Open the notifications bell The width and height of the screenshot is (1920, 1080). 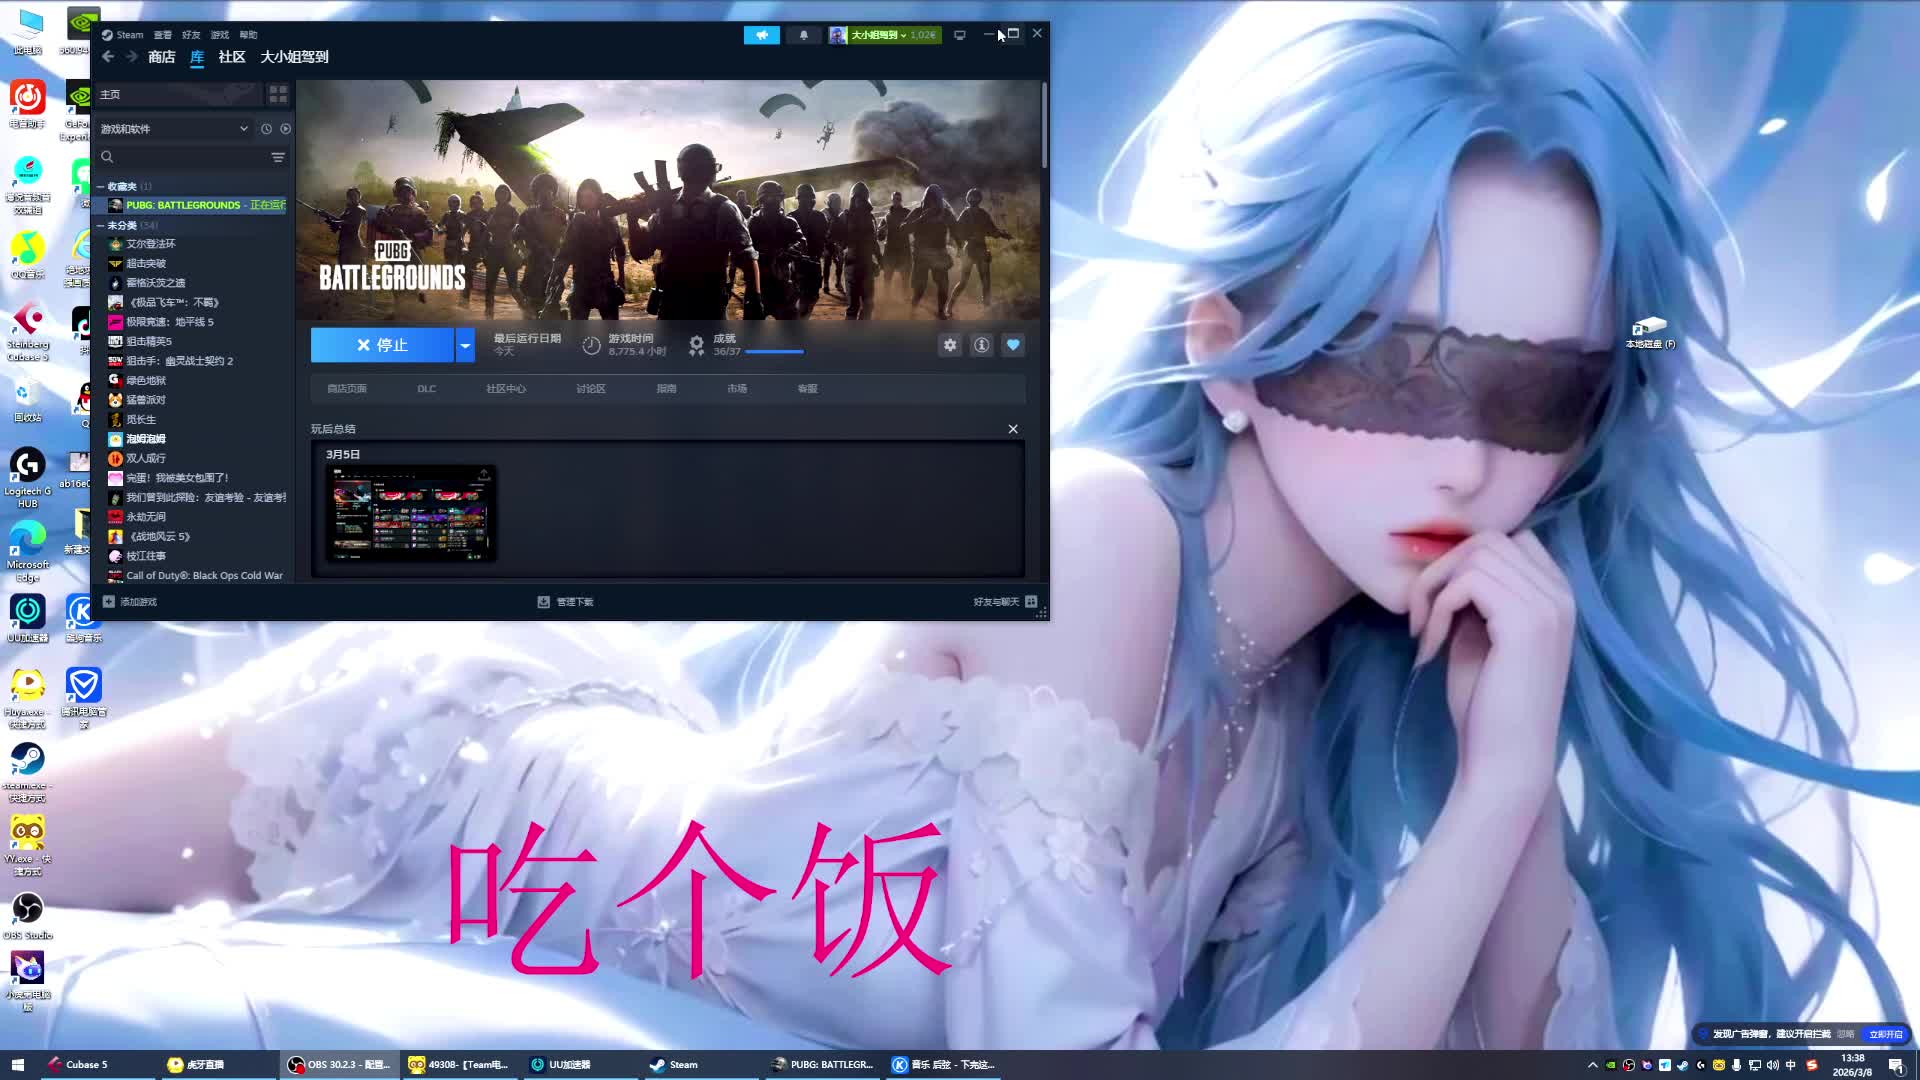click(803, 35)
